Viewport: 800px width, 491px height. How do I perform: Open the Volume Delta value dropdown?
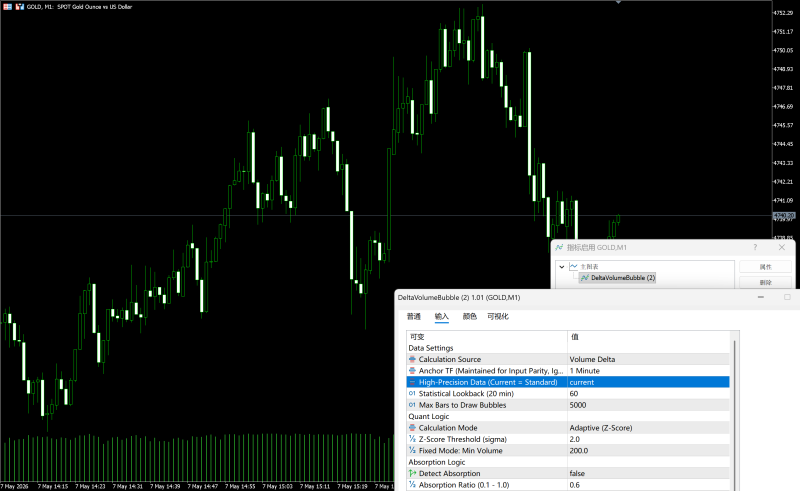click(648, 359)
